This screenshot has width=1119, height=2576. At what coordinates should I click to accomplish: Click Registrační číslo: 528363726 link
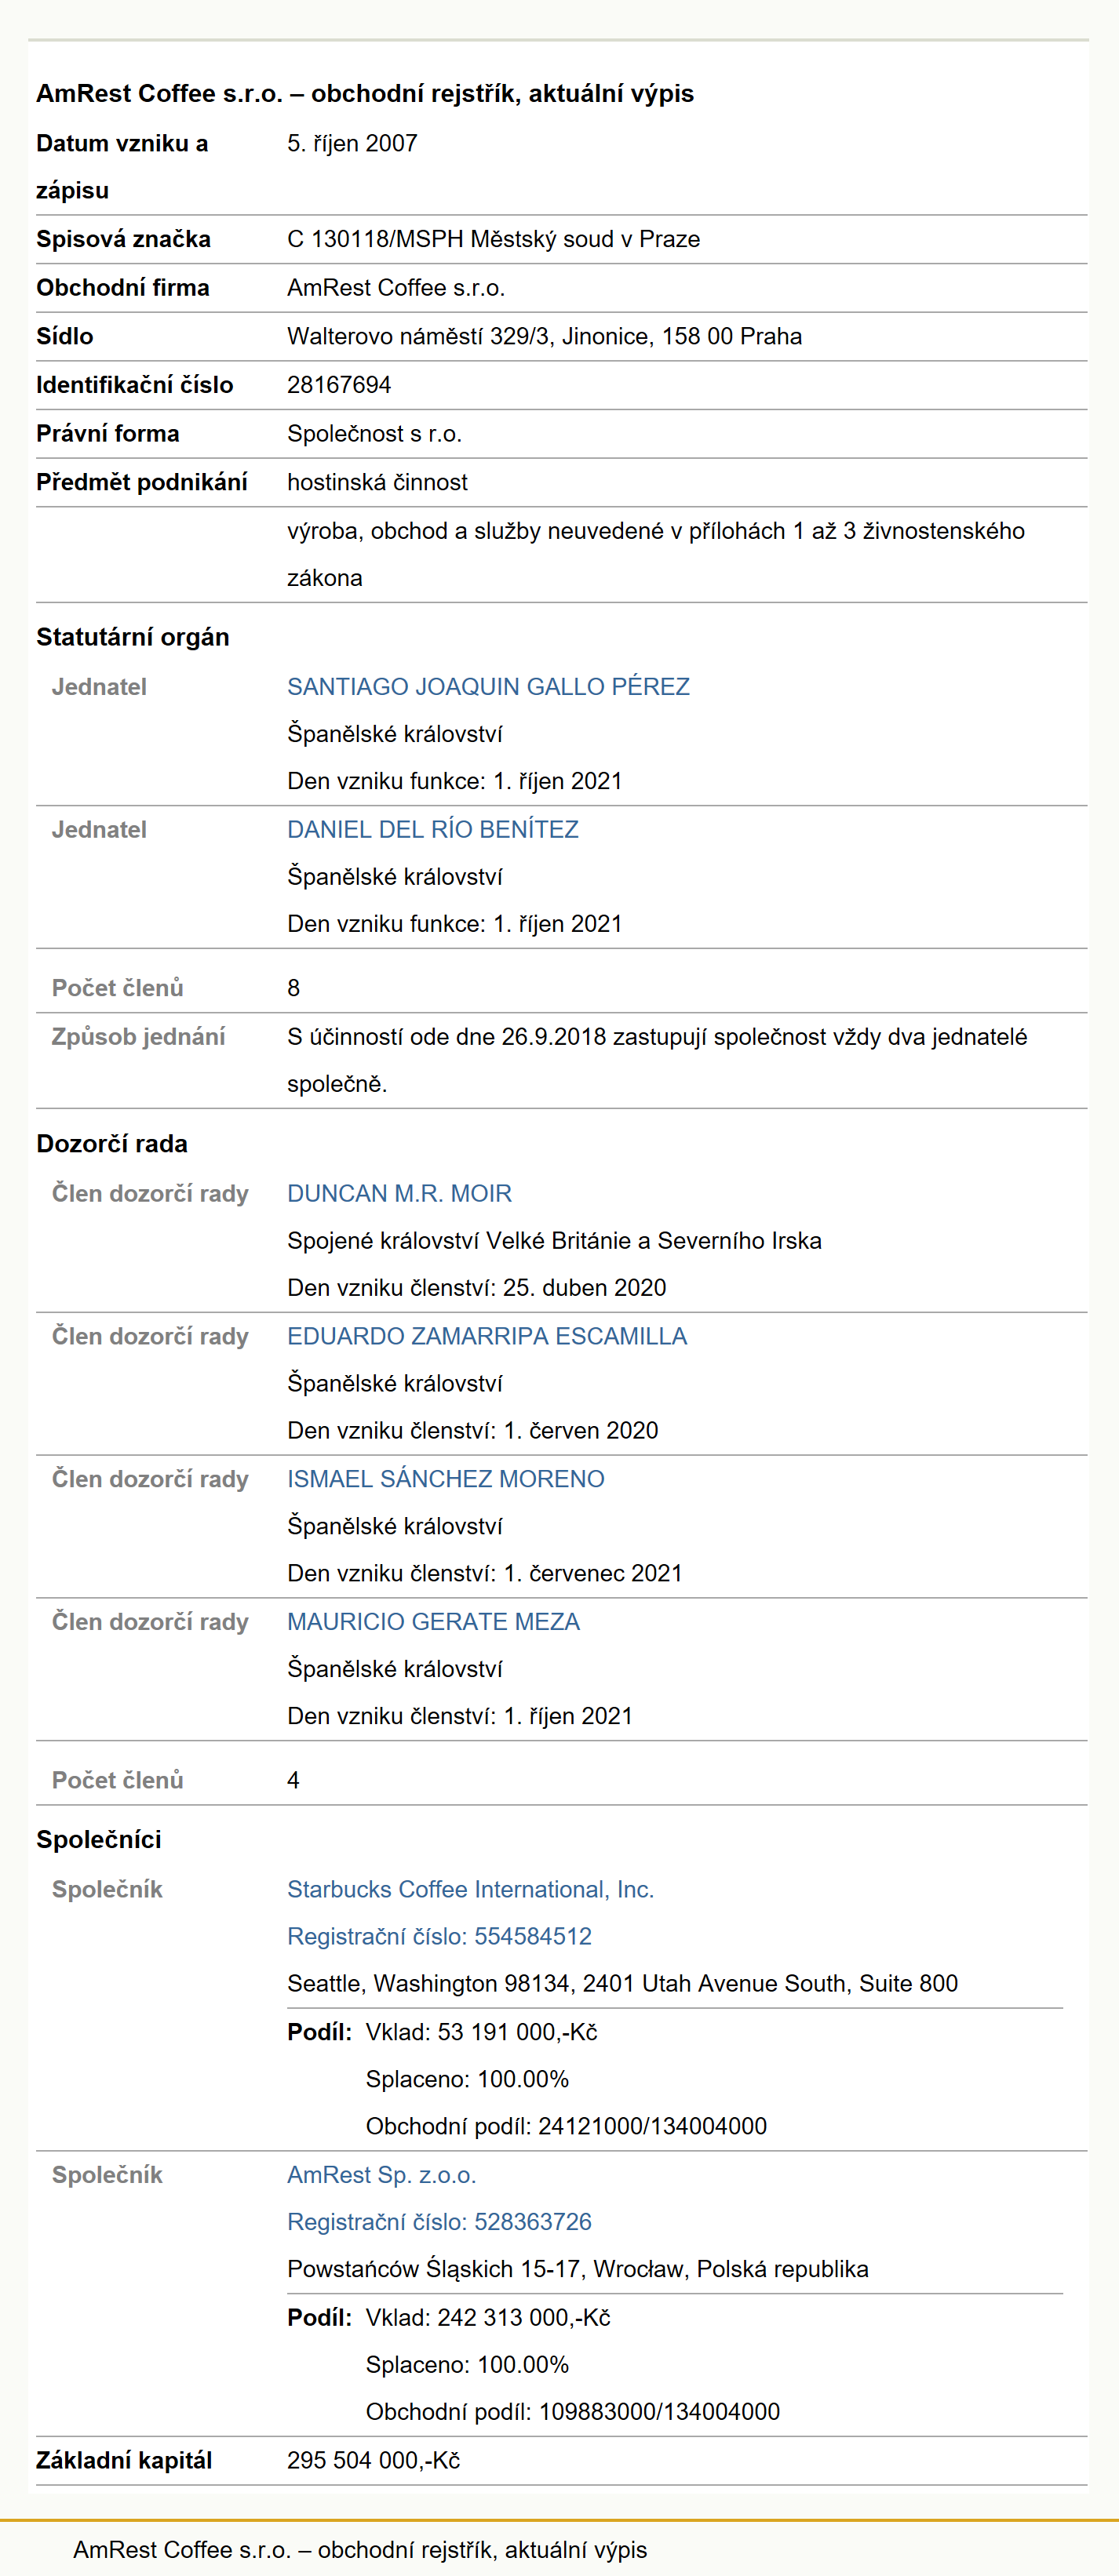pyautogui.click(x=439, y=2222)
